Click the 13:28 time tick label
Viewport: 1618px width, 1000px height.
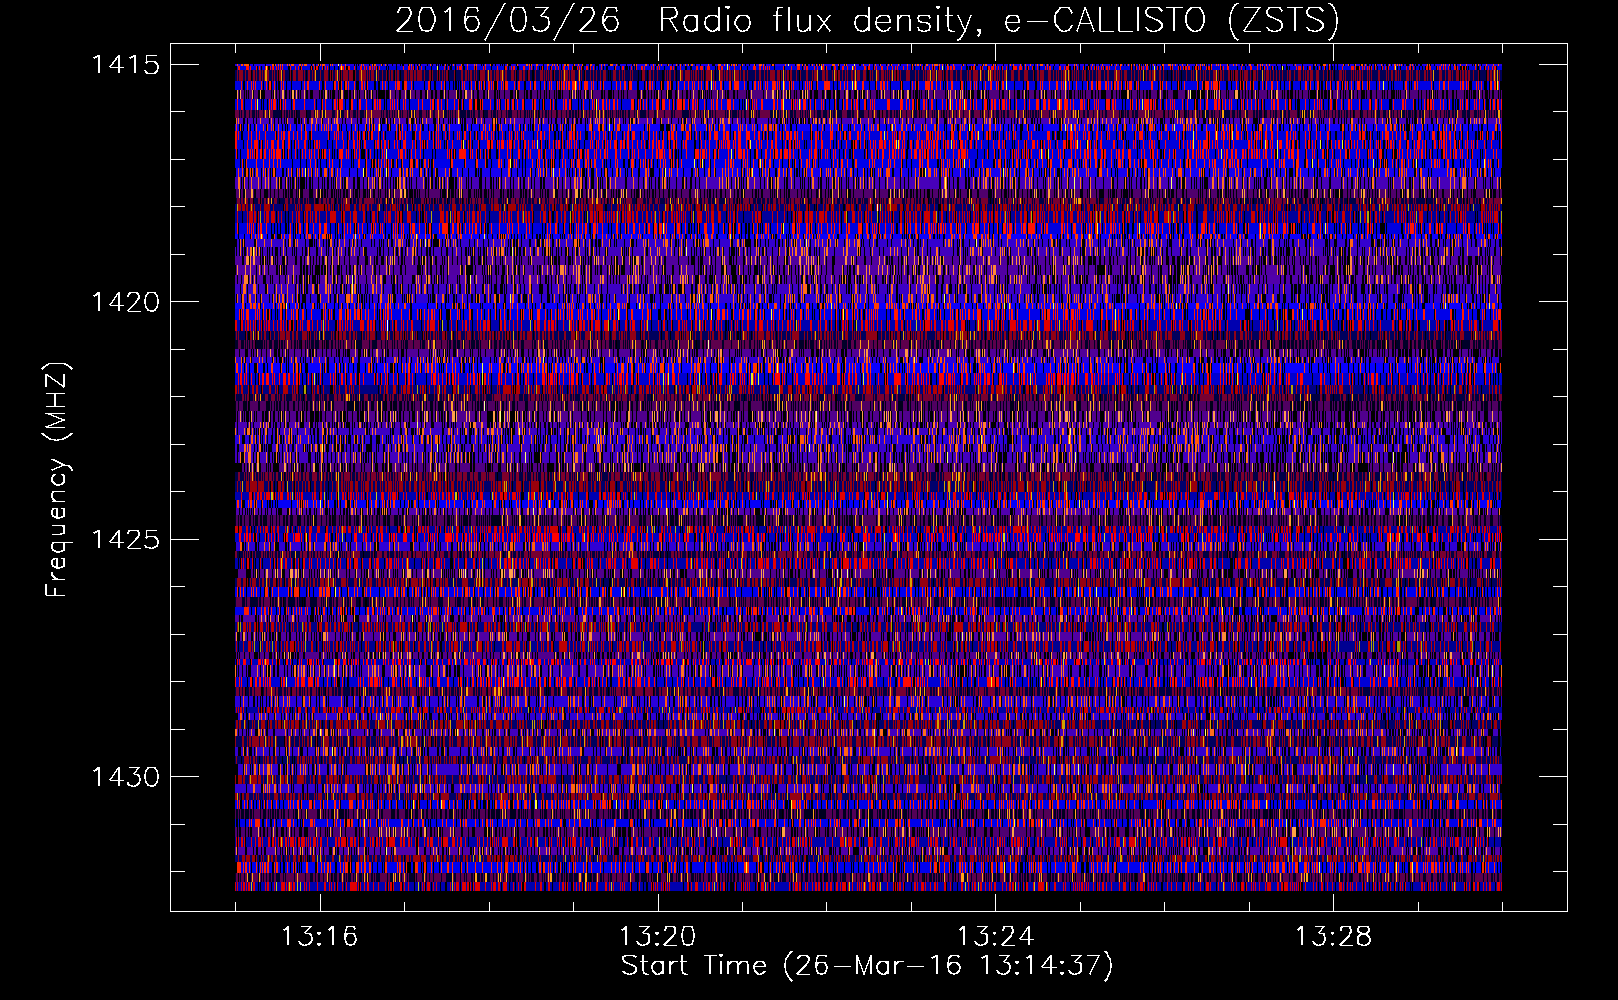[x=1333, y=937]
